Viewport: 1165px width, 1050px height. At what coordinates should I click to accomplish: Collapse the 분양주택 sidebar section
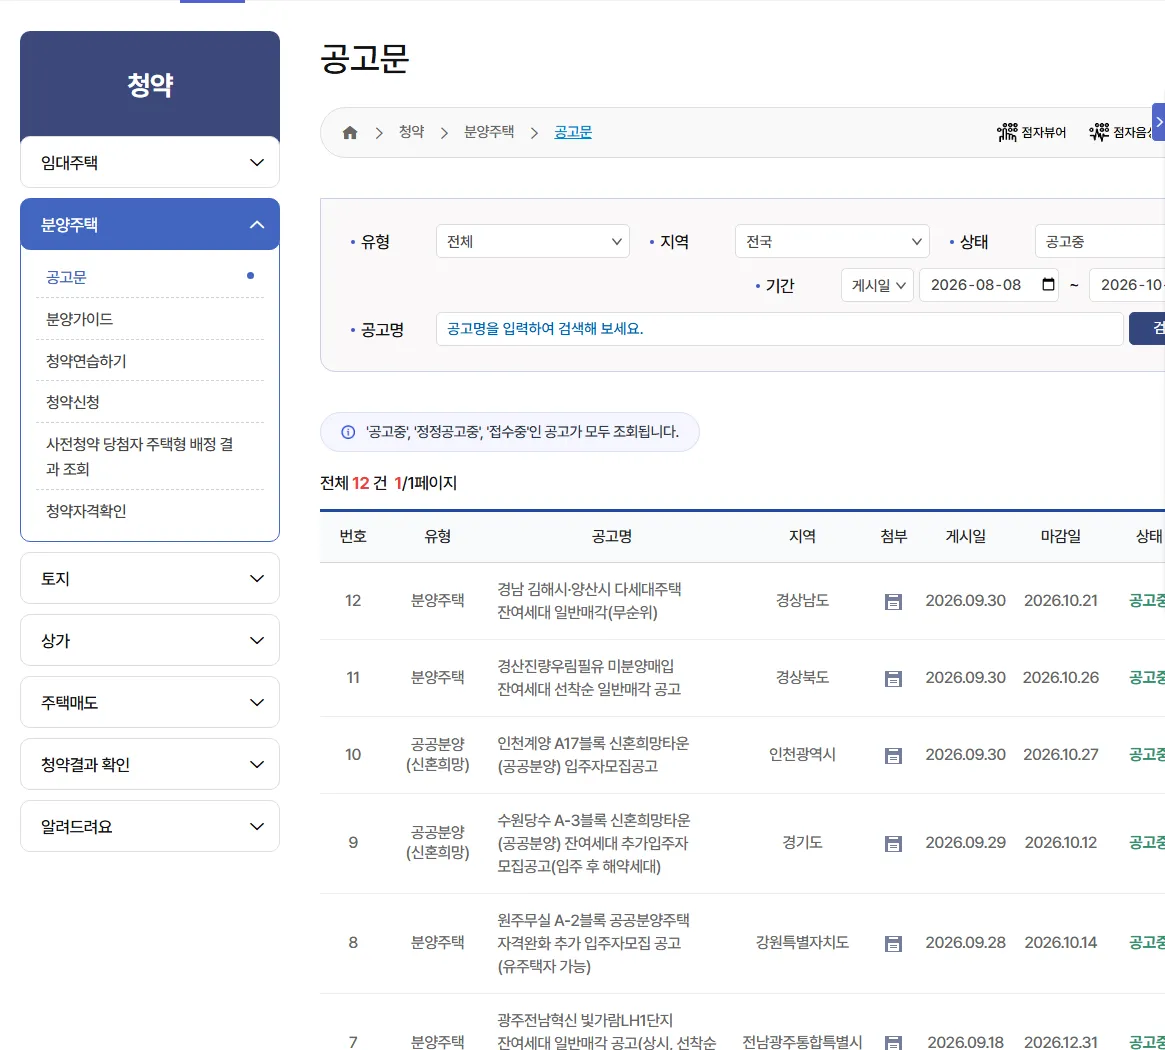150,224
